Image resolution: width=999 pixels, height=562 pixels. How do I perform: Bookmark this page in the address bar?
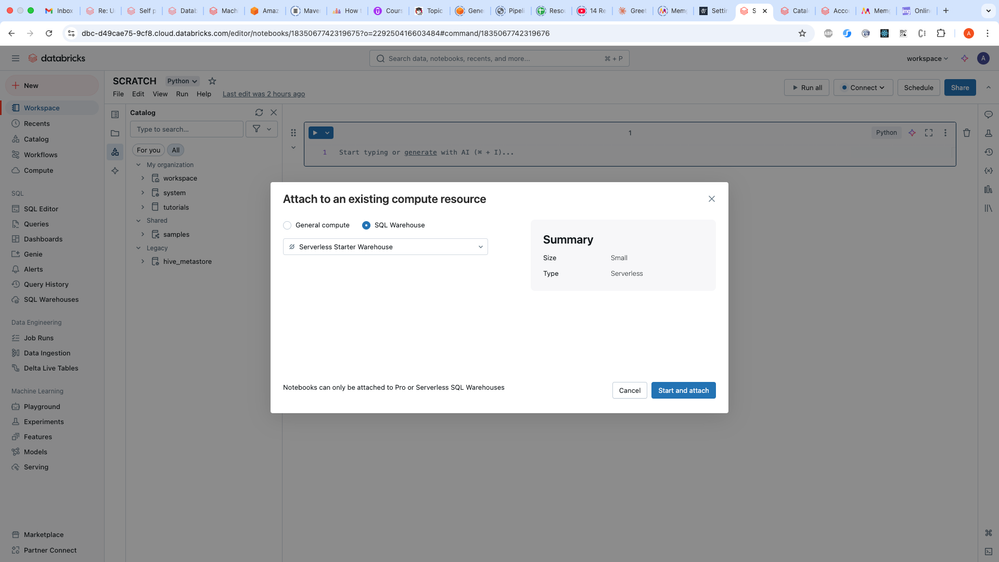pyautogui.click(x=802, y=33)
